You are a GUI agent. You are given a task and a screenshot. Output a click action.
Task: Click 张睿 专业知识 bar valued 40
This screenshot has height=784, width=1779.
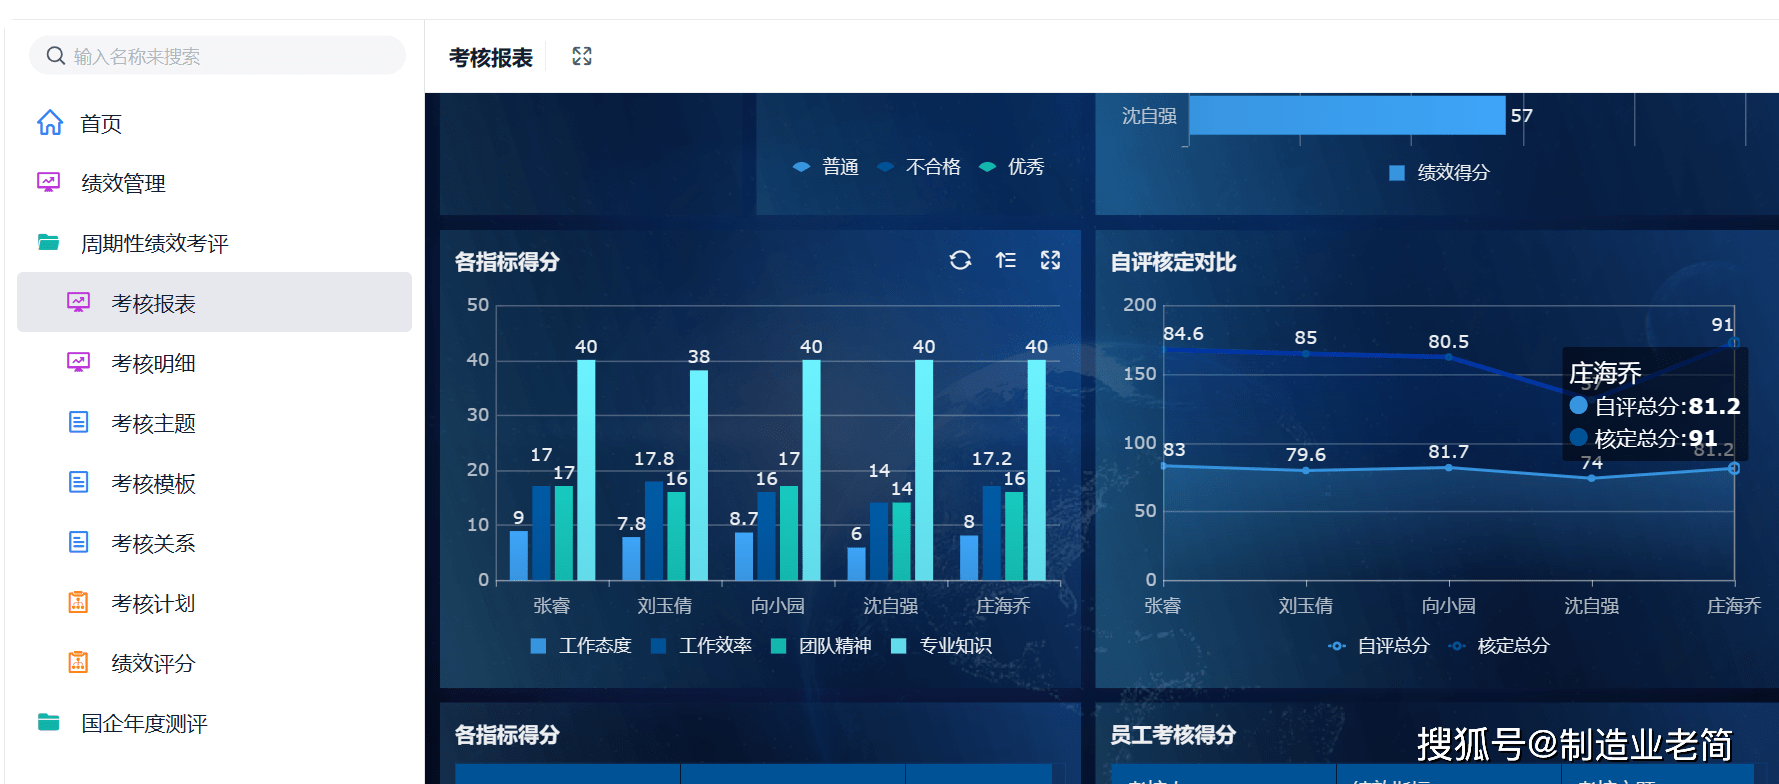pos(586,470)
